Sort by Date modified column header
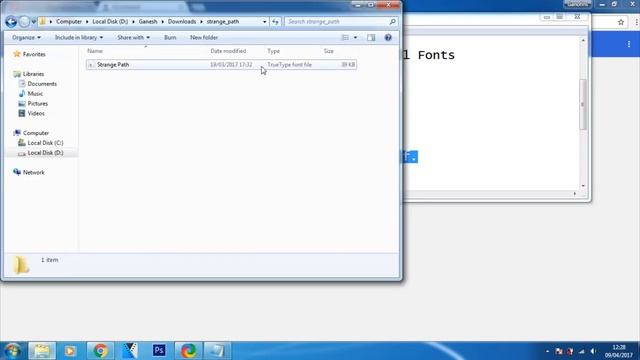The image size is (640, 360). (228, 51)
